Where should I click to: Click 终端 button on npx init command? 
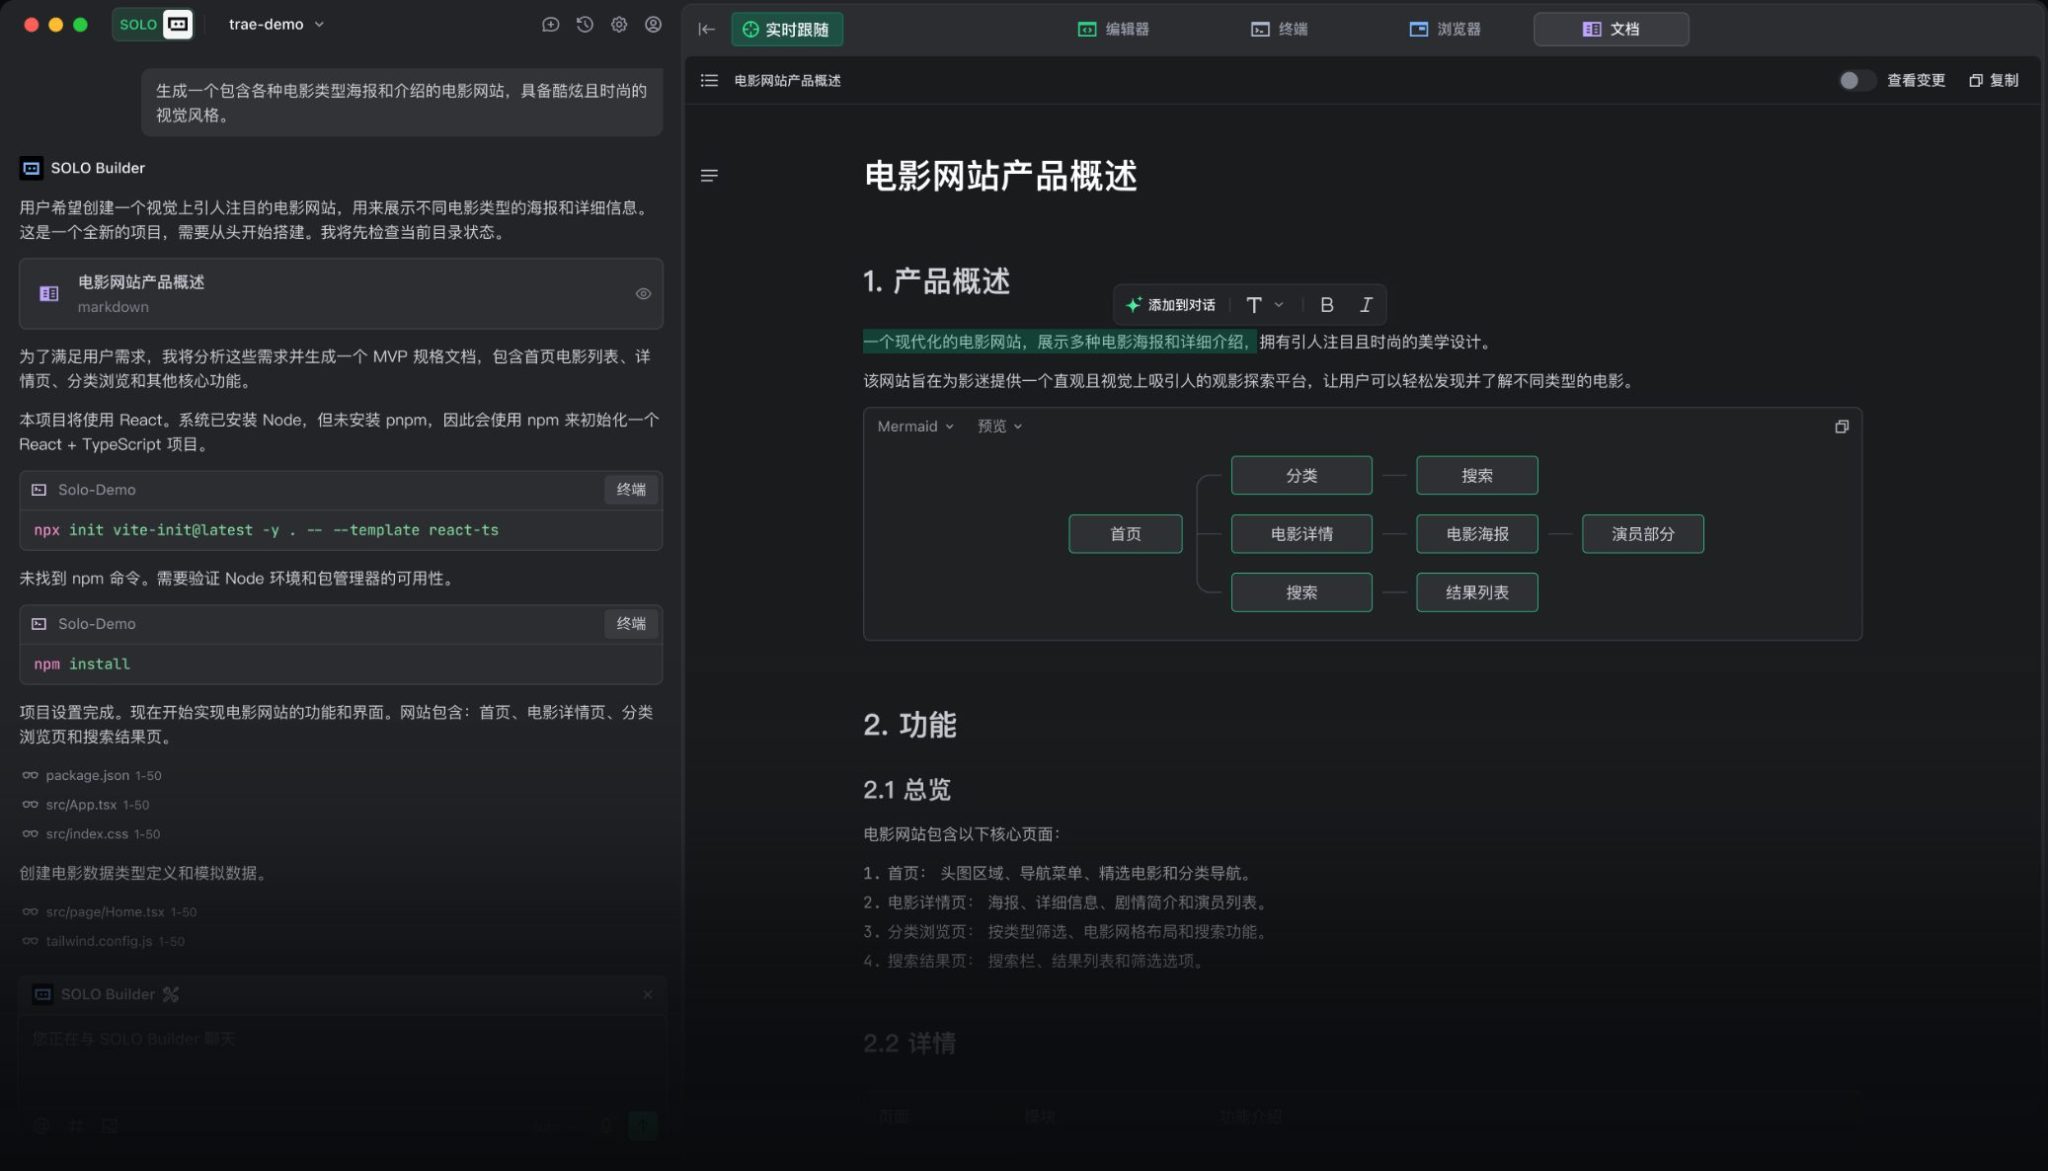tap(631, 490)
